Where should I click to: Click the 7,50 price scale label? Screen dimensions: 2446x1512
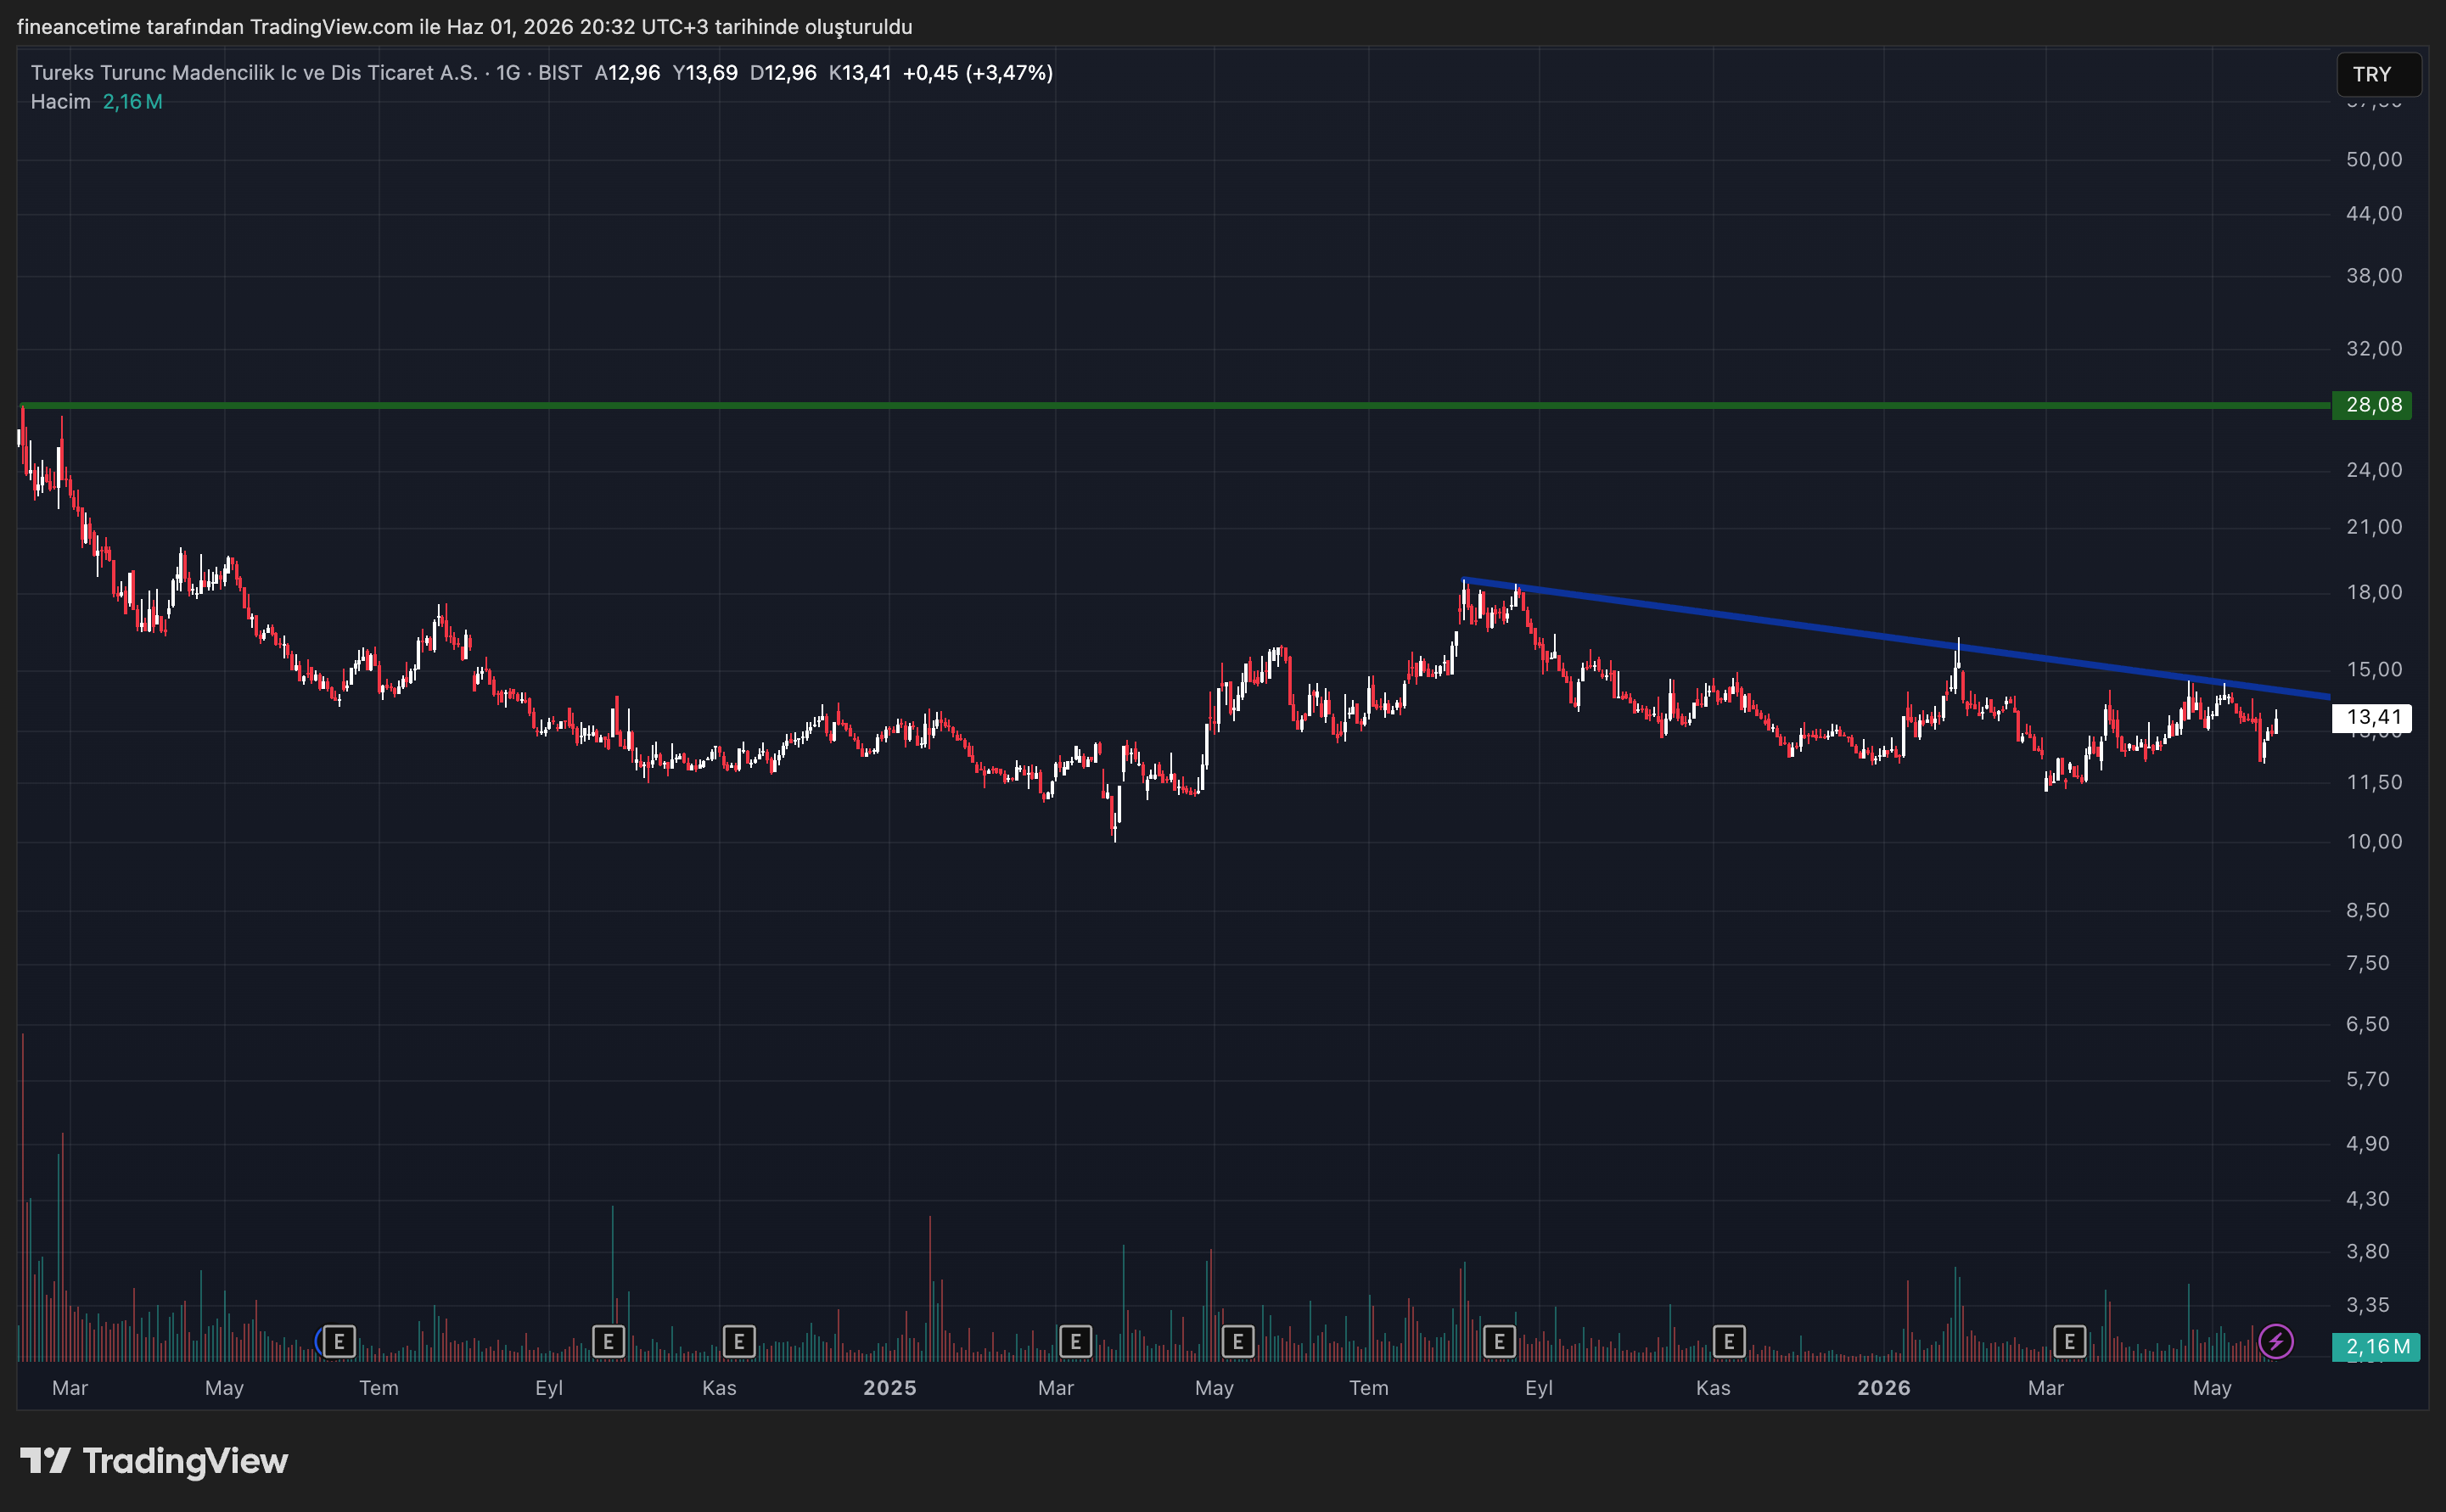[x=2368, y=964]
